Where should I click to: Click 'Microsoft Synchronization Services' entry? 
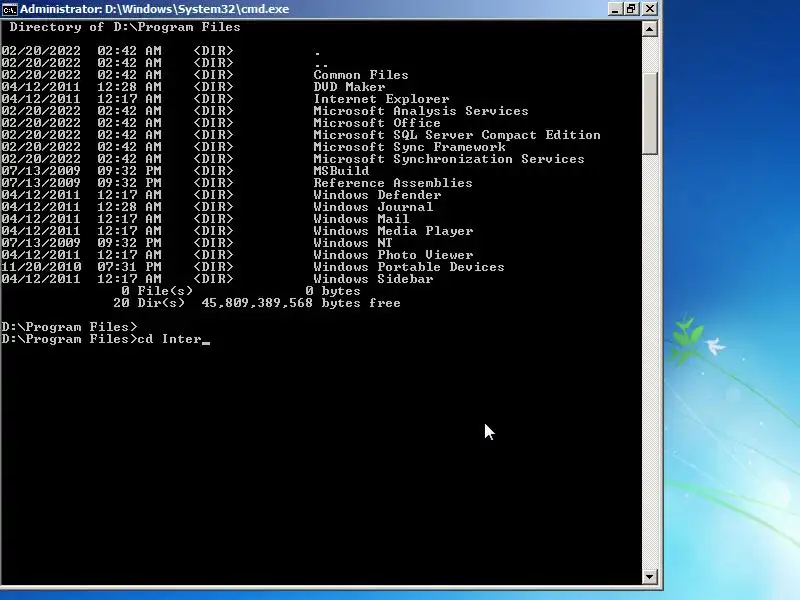(x=449, y=159)
